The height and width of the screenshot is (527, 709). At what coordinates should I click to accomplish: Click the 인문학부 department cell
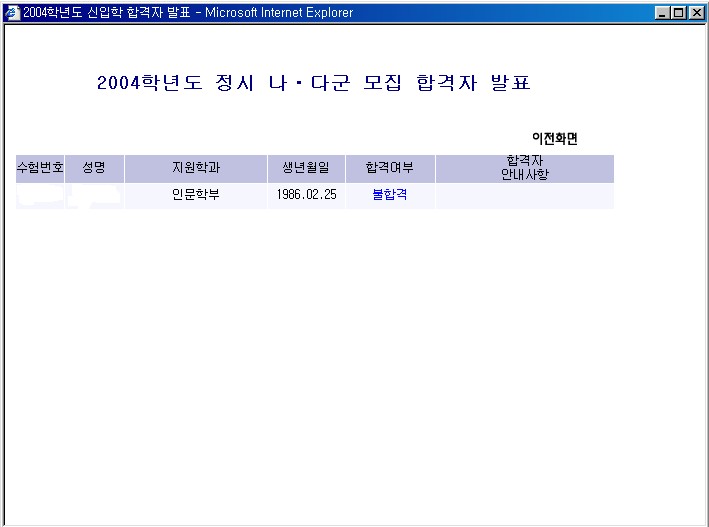click(196, 196)
